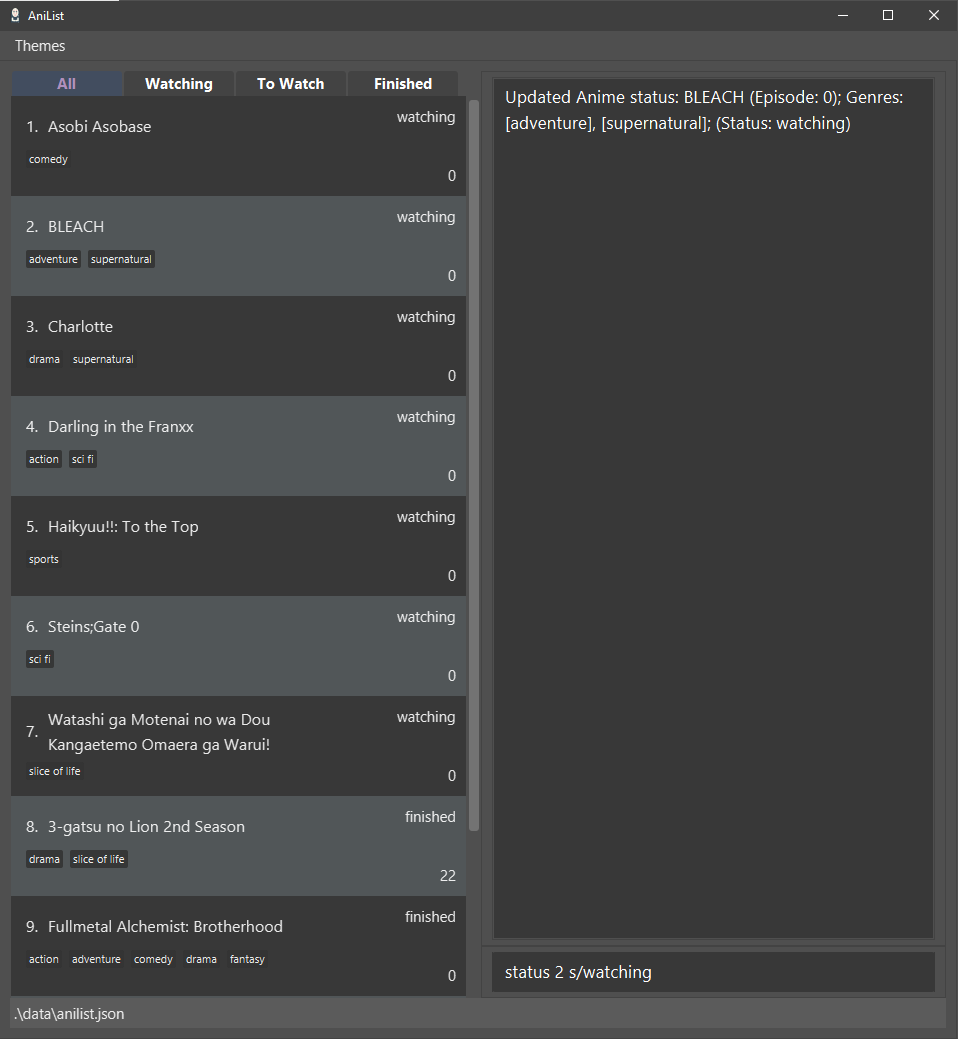The width and height of the screenshot is (958, 1039).
Task: Switch to the All tab
Action: 66,83
